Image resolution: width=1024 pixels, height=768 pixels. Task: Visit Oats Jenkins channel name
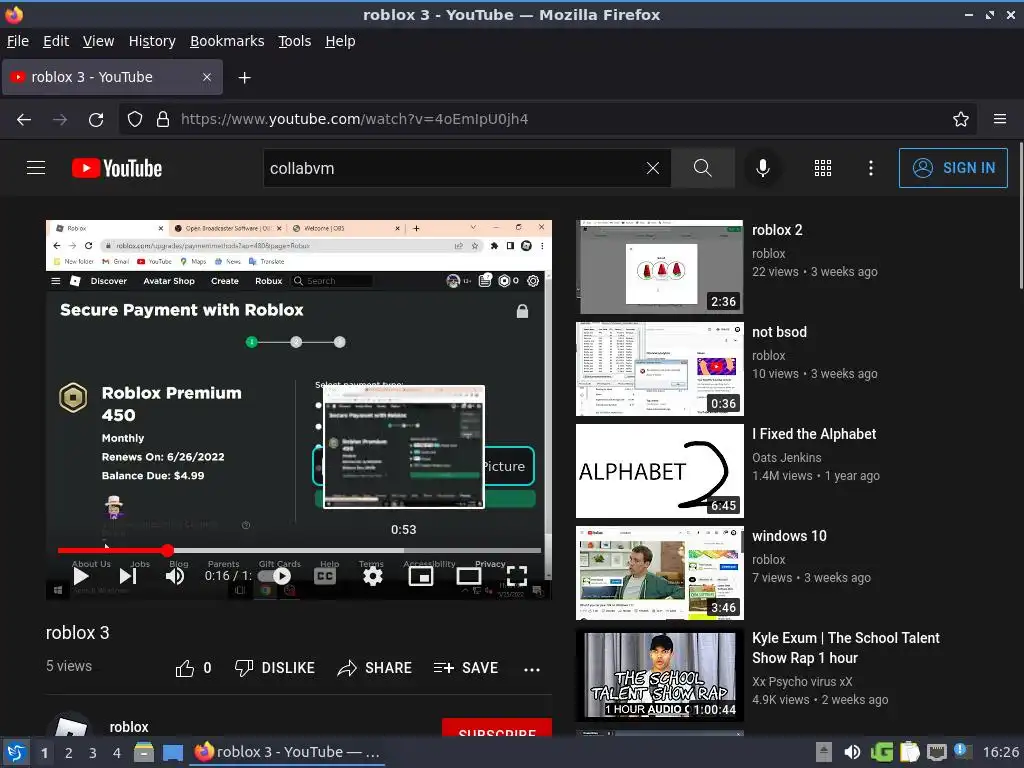pos(786,458)
